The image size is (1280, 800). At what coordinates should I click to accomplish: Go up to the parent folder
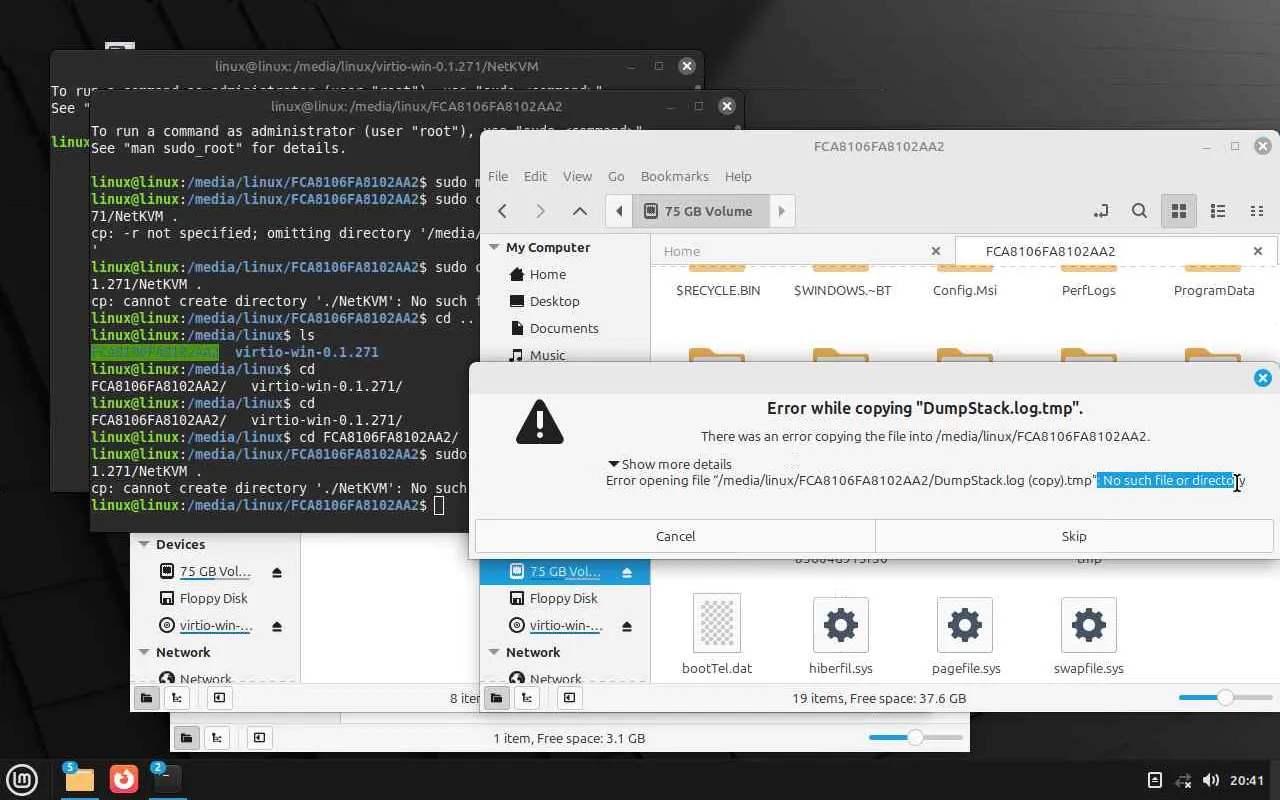coord(579,211)
